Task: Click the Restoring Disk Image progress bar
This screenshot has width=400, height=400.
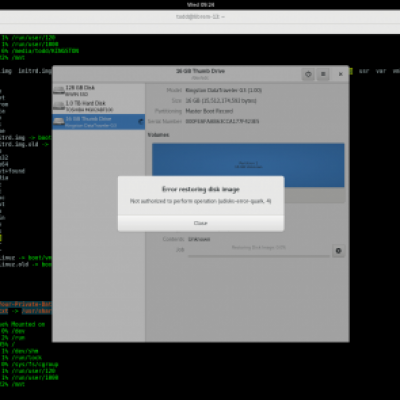Action: [259, 256]
